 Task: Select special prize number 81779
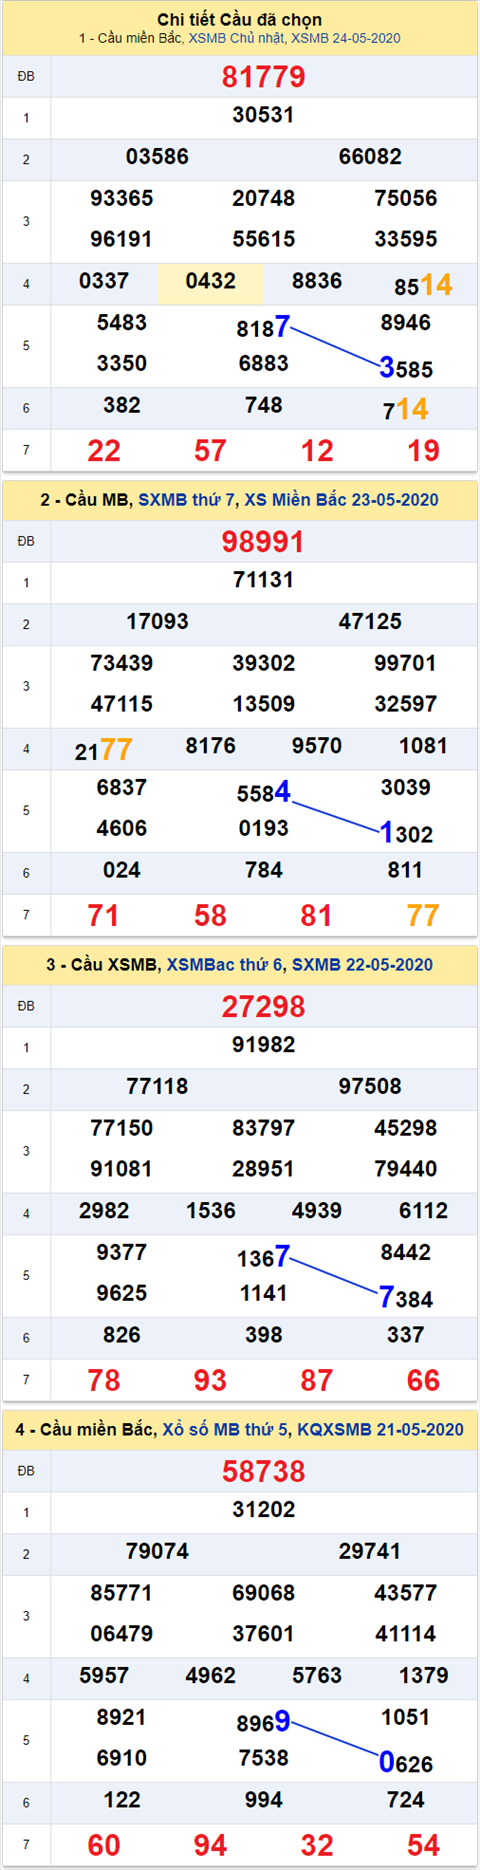pyautogui.click(x=264, y=77)
